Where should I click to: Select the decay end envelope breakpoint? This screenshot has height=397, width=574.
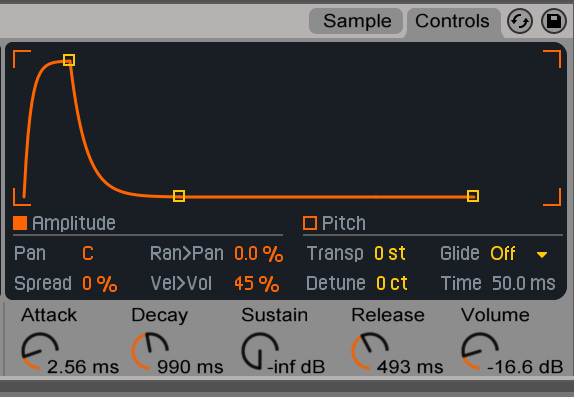point(179,196)
